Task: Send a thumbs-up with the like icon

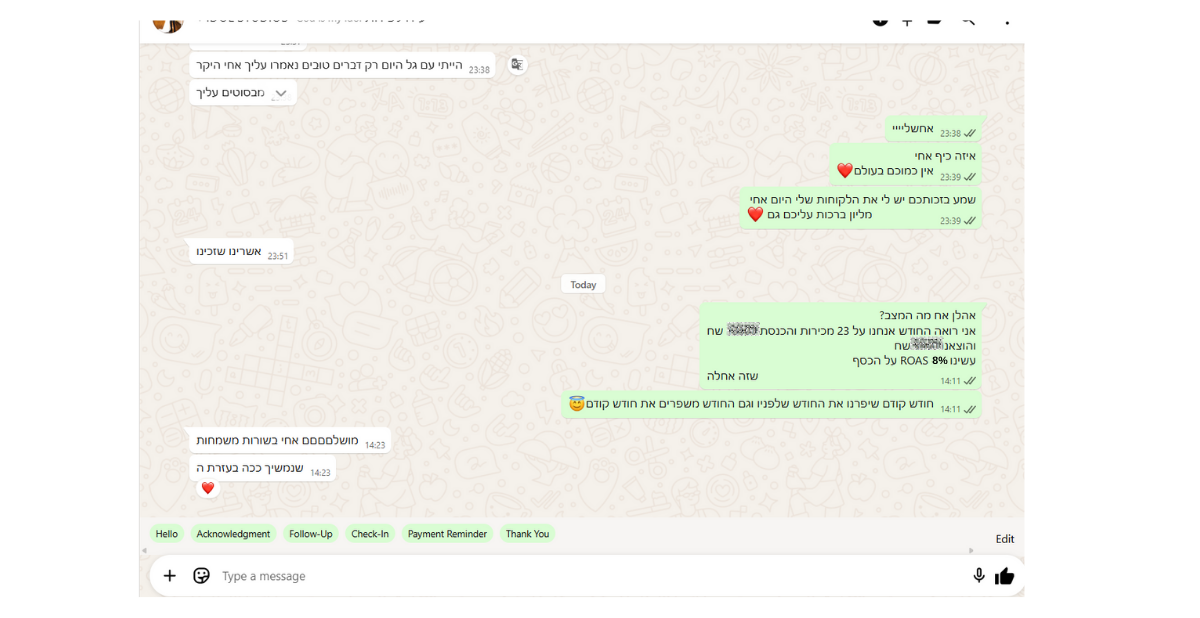Action: (1005, 576)
